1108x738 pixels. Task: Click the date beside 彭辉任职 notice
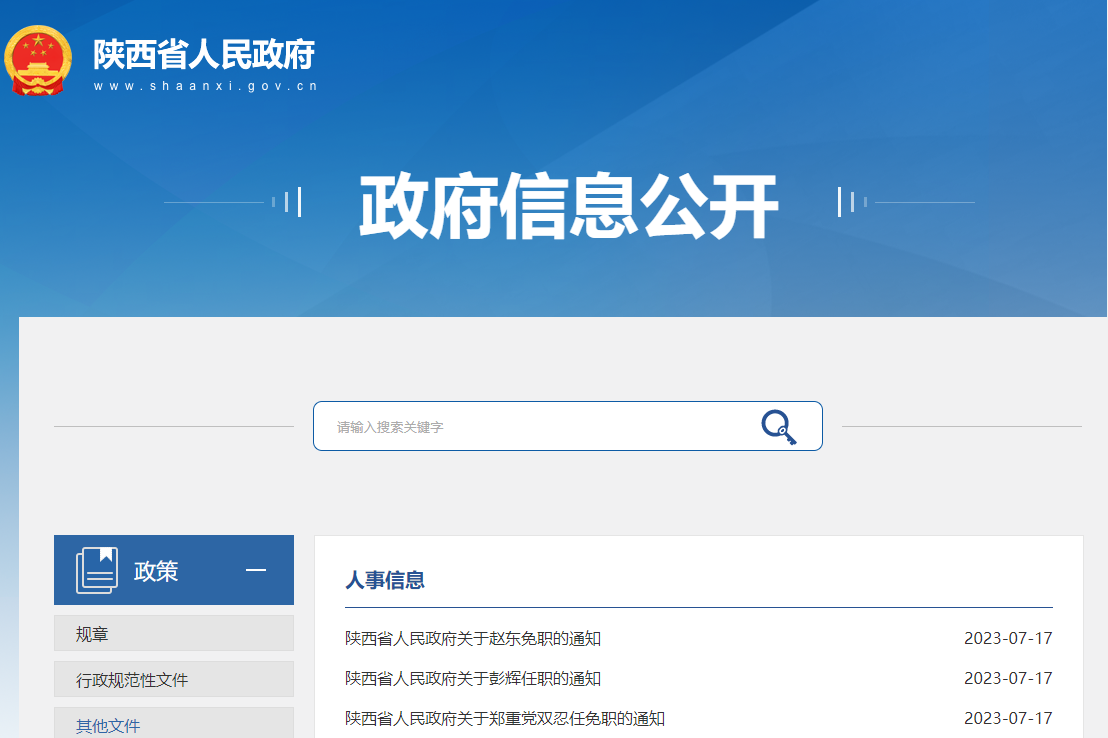coord(1008,678)
